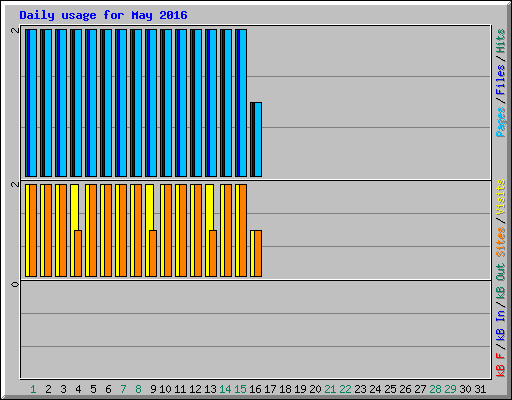The width and height of the screenshot is (512, 400).
Task: Click day 20 axis label
Action: tap(315, 389)
